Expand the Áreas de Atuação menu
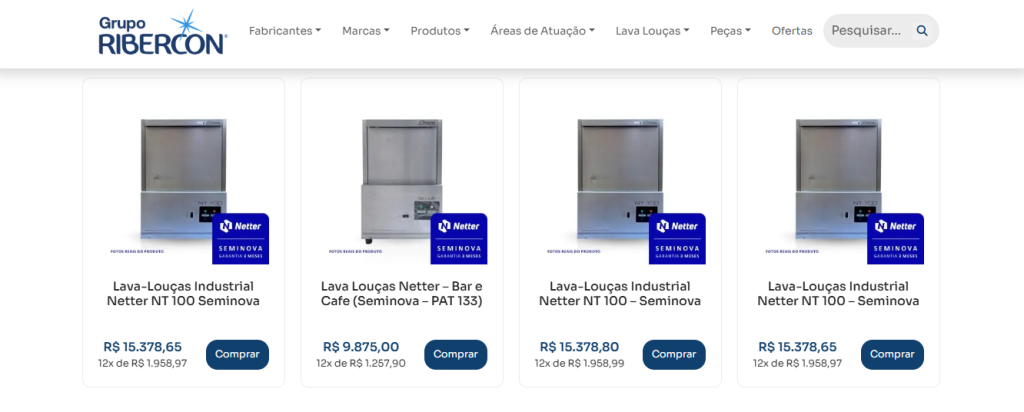 tap(542, 31)
